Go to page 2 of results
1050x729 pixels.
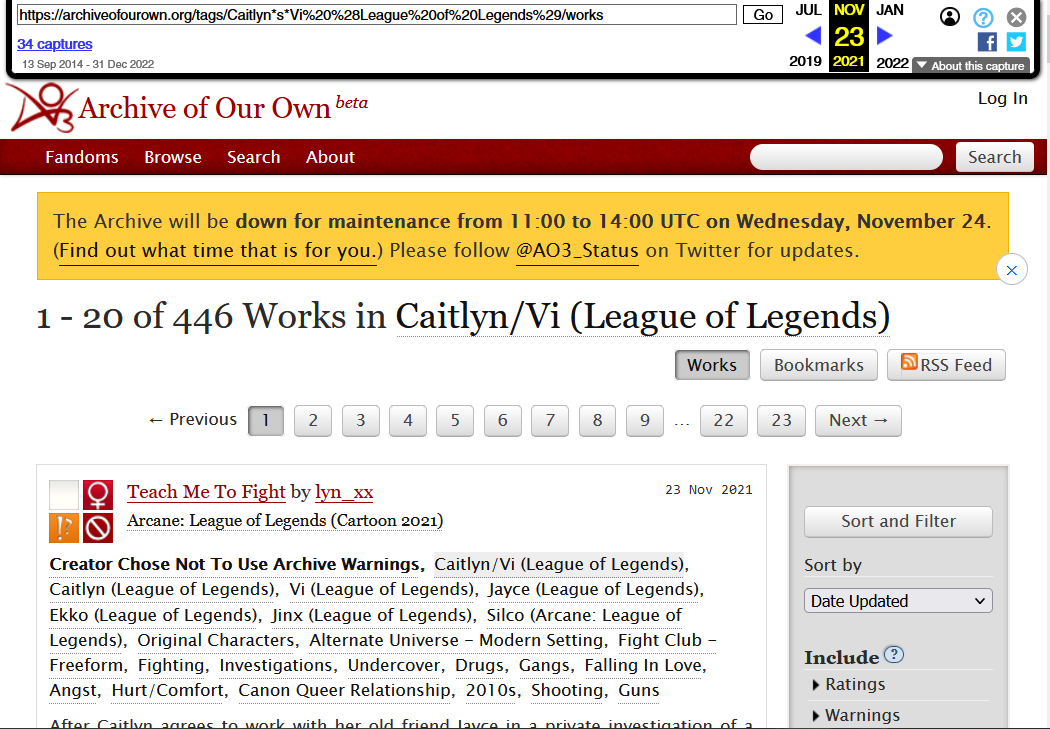tap(313, 420)
